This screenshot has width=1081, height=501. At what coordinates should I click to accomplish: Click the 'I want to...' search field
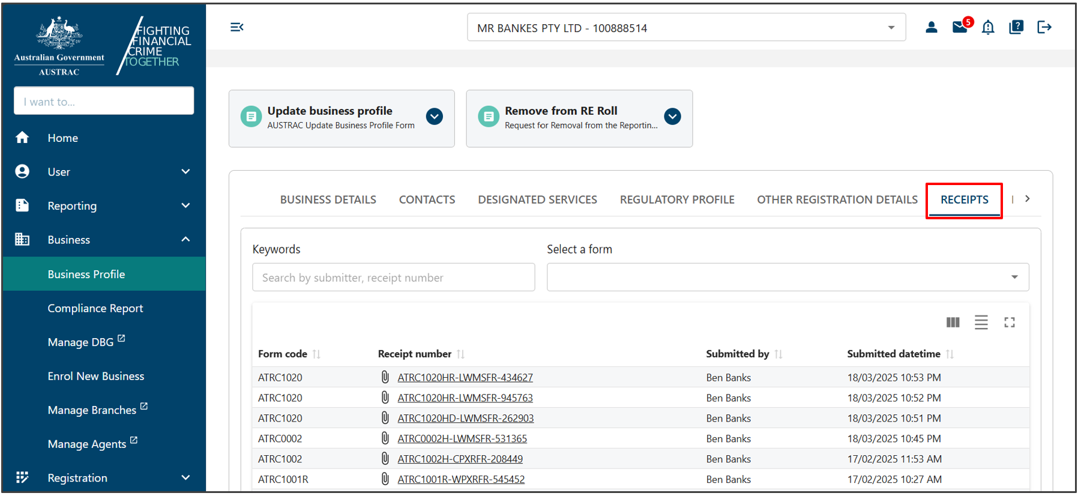(103, 101)
